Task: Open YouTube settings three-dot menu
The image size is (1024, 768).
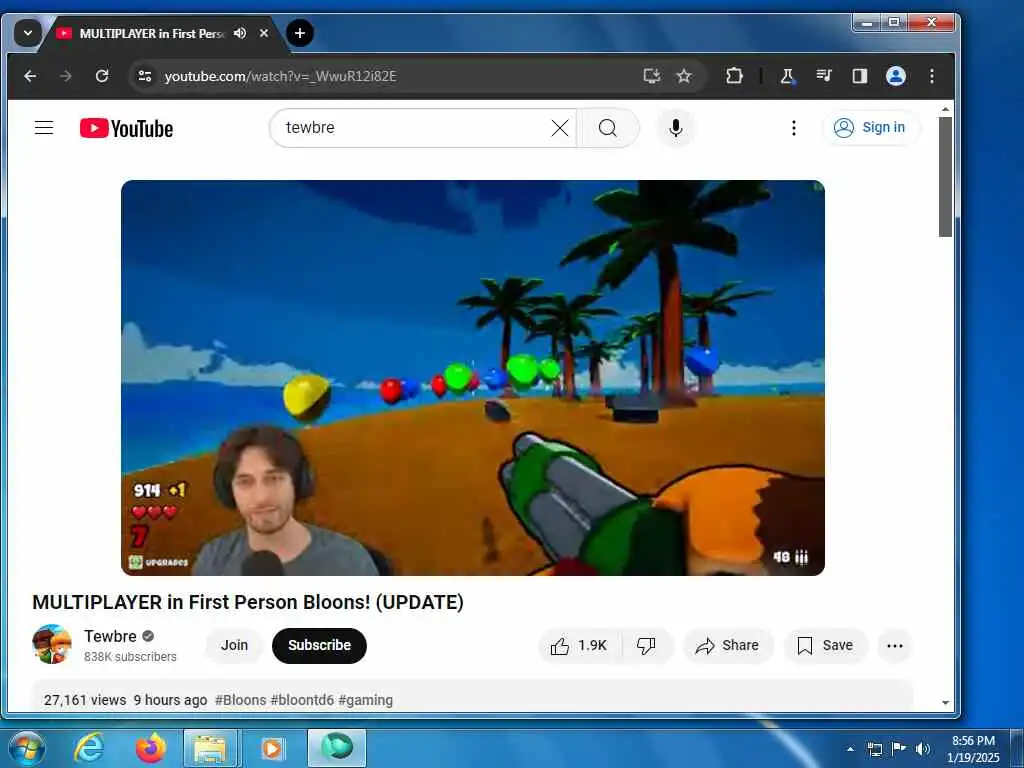Action: pos(793,128)
